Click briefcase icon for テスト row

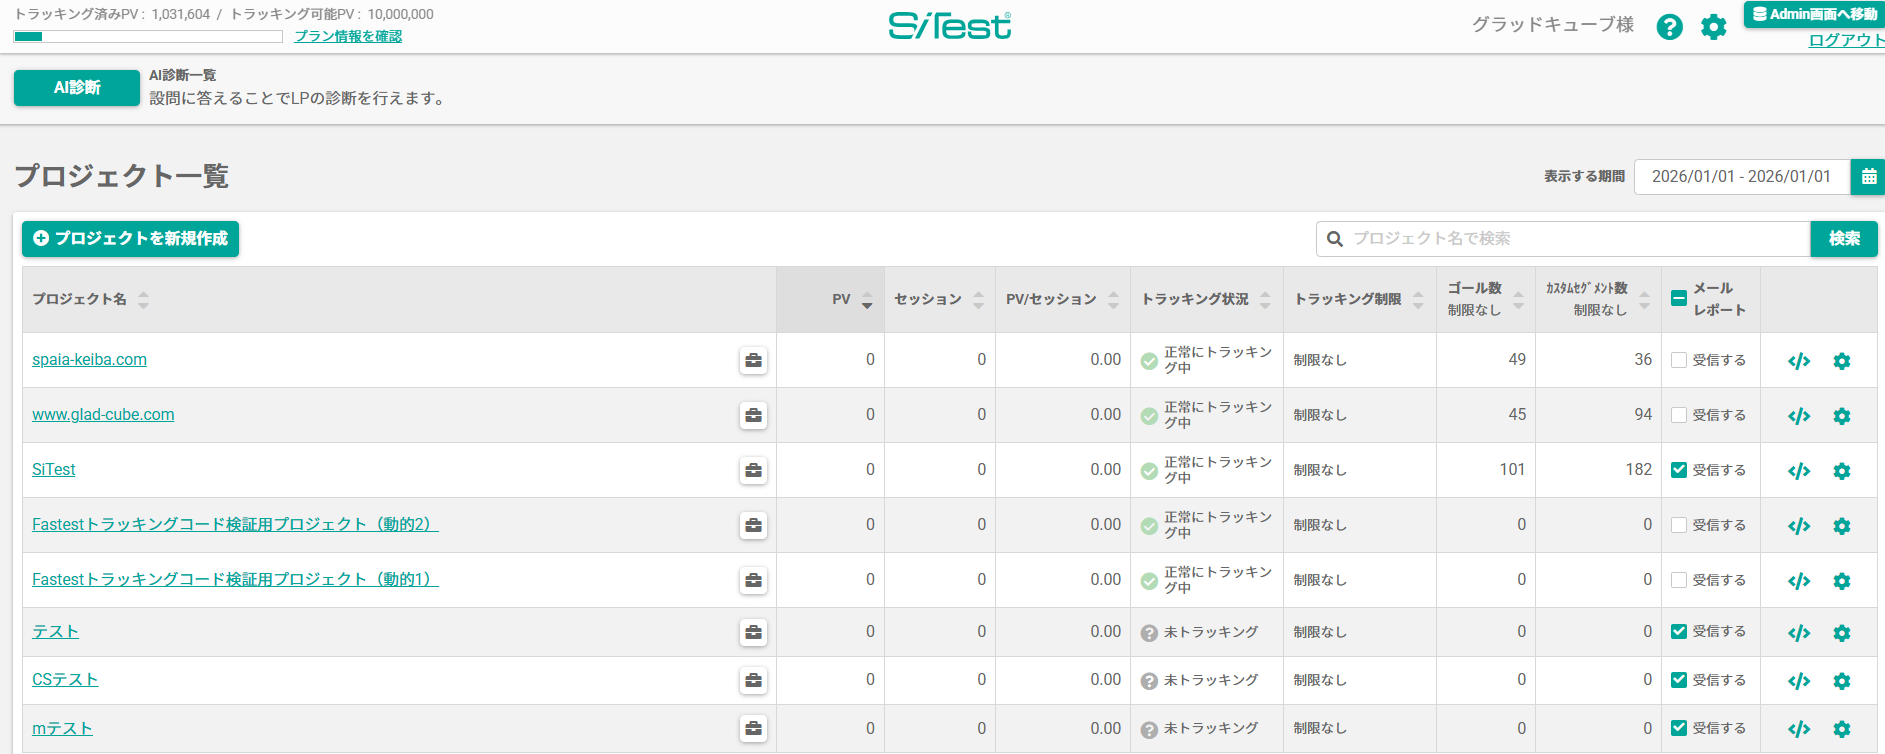pyautogui.click(x=754, y=632)
